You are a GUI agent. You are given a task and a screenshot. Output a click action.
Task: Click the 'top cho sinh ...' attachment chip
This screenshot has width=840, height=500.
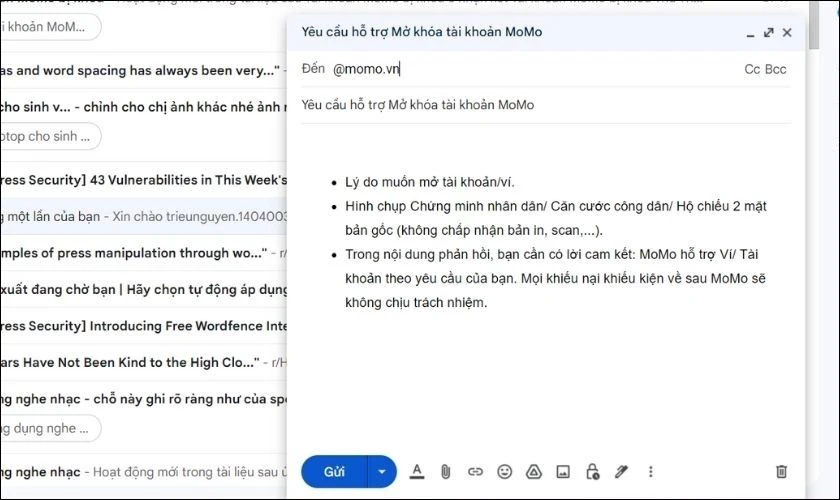click(x=49, y=136)
